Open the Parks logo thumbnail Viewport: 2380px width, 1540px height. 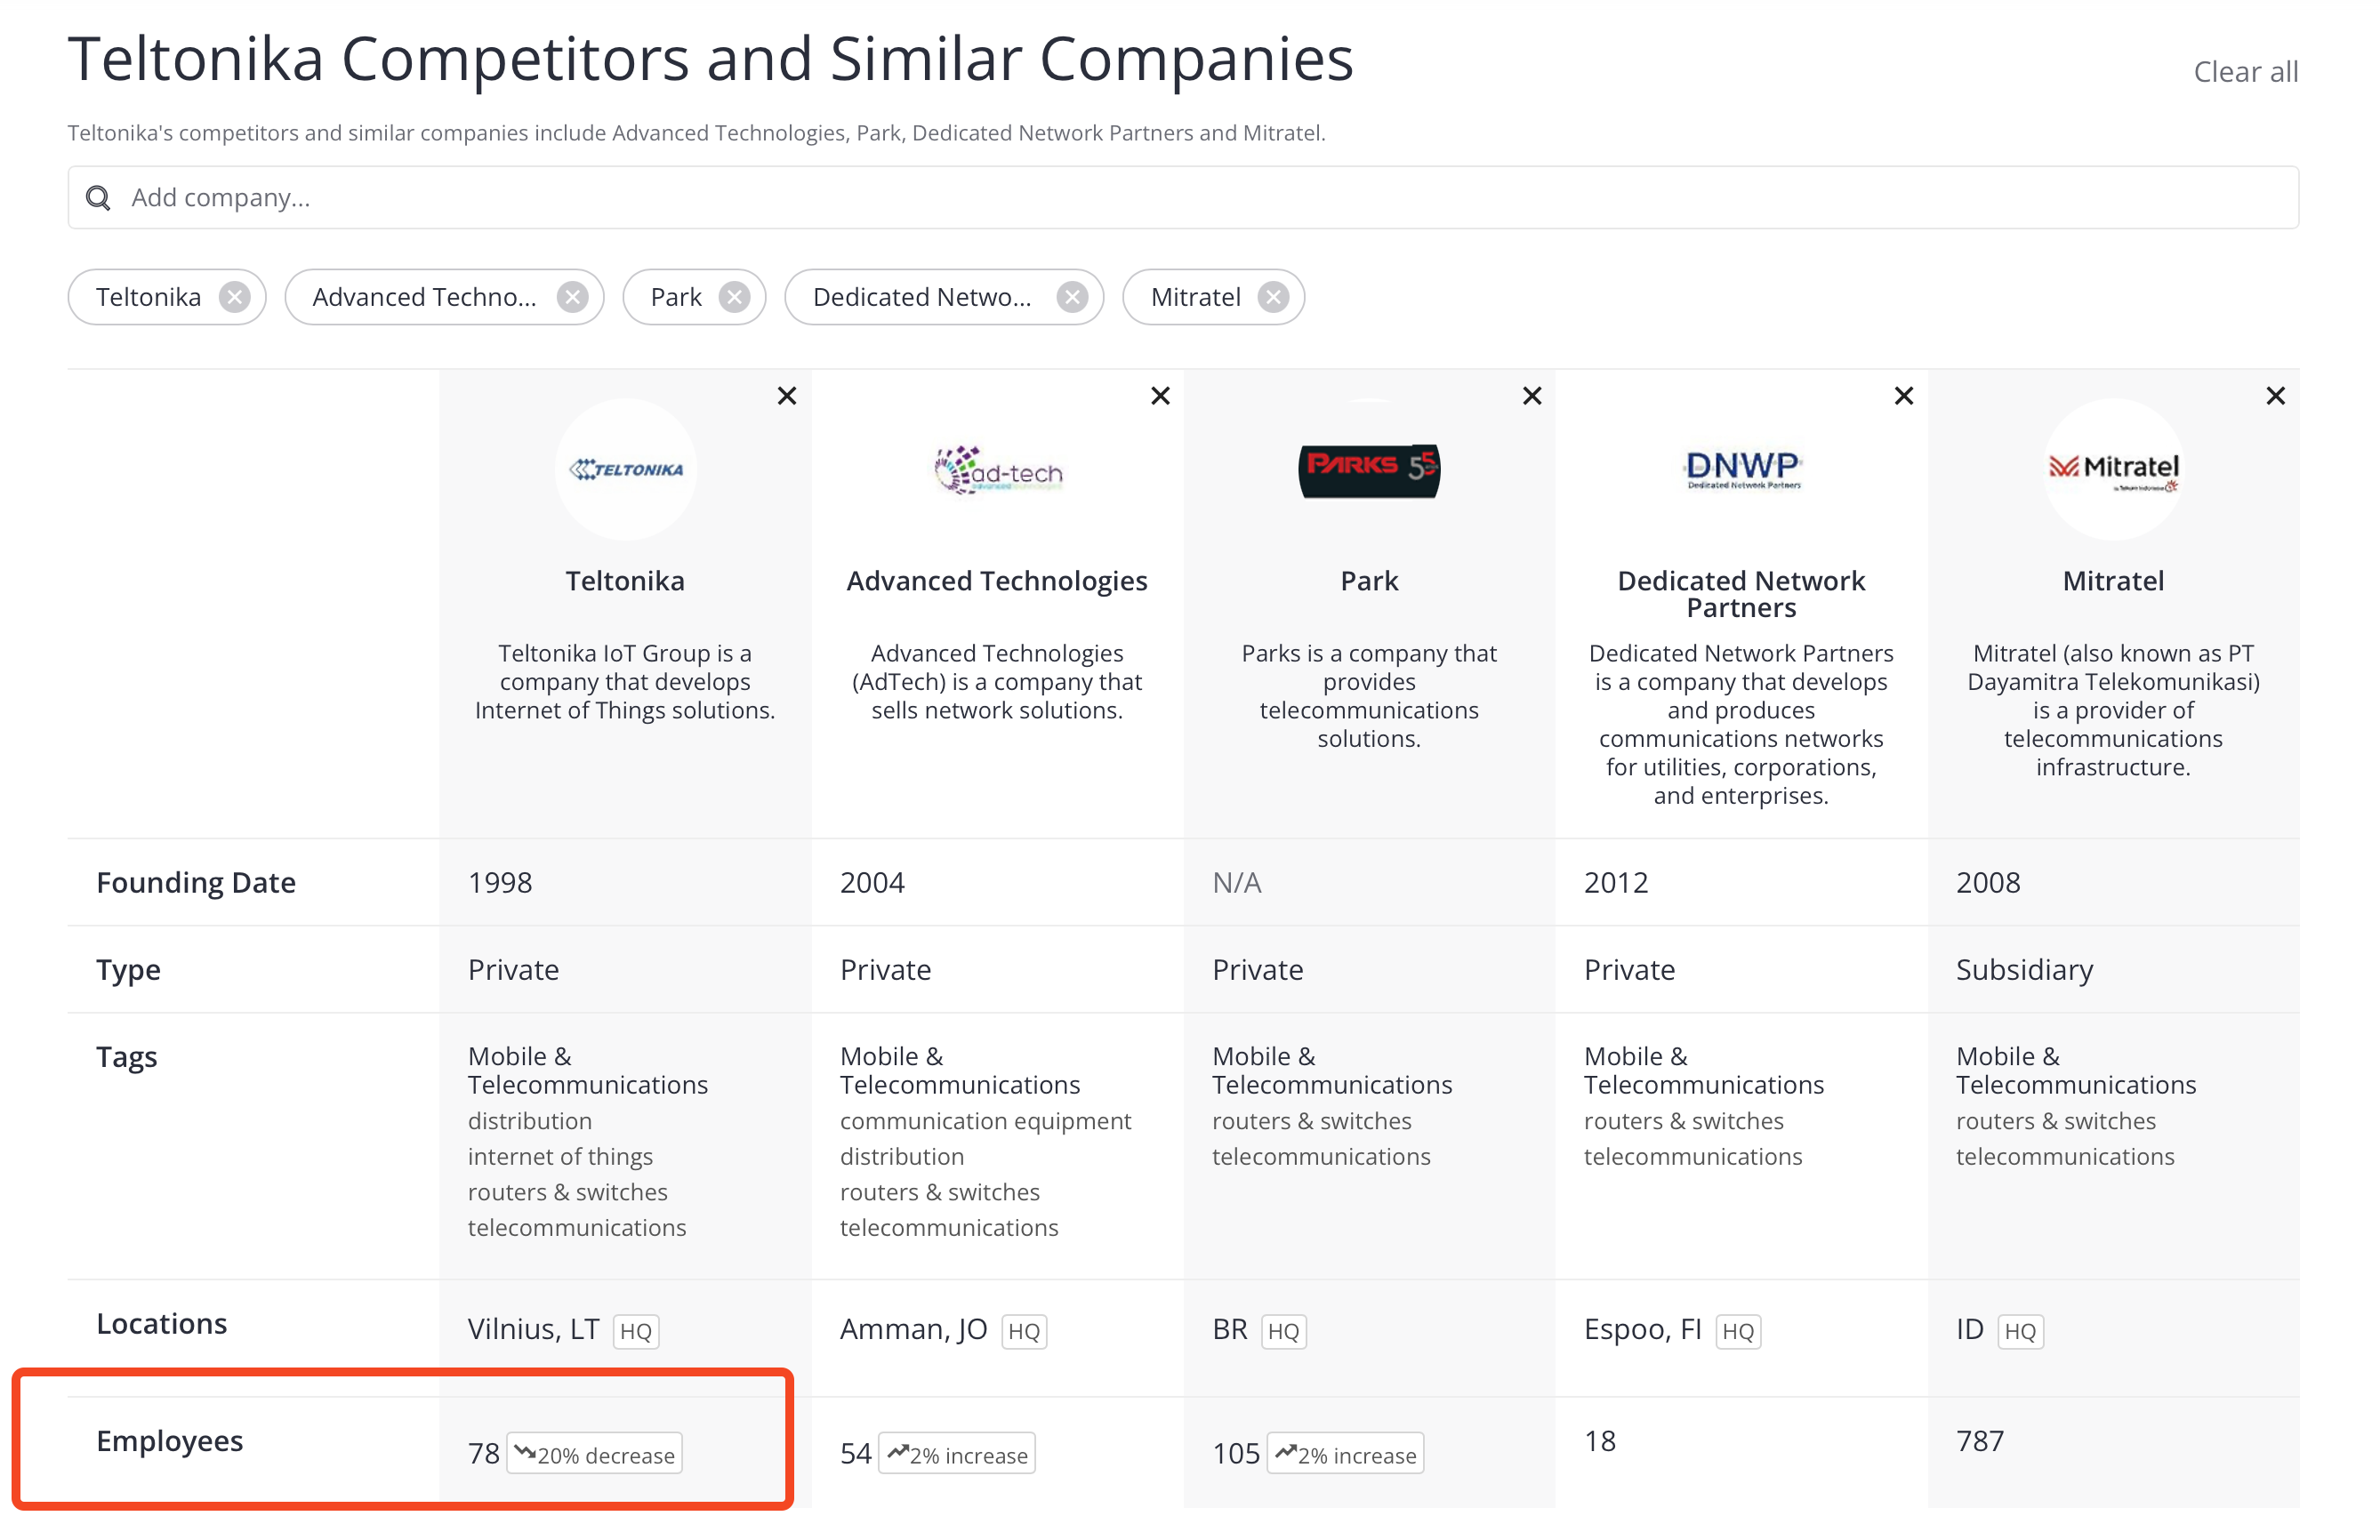pyautogui.click(x=1369, y=470)
